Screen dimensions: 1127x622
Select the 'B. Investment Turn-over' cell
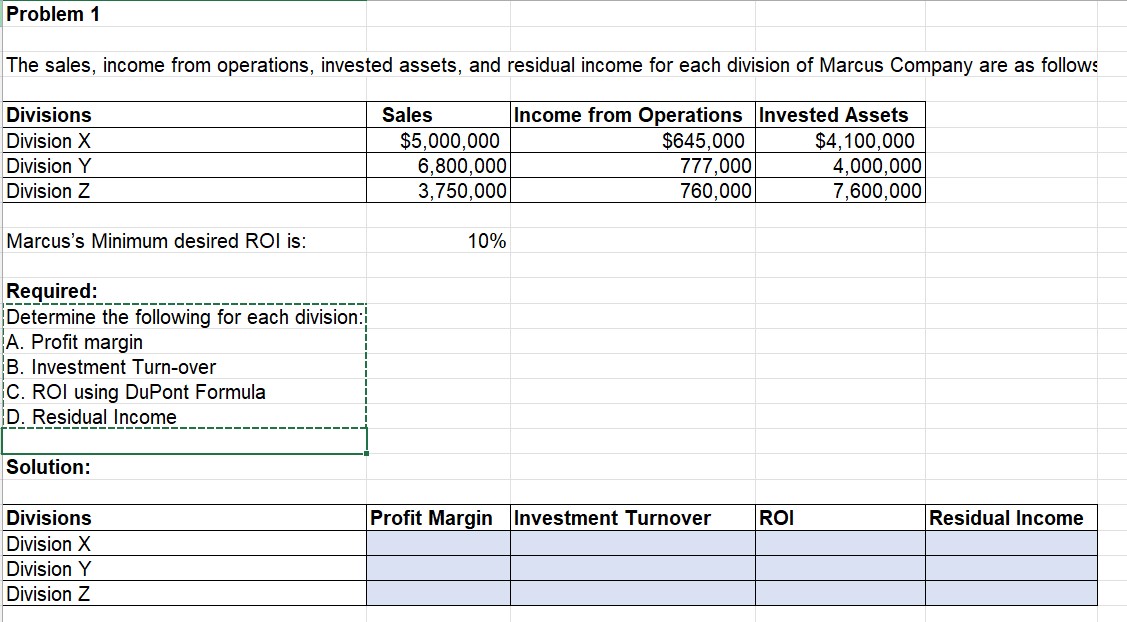click(x=184, y=367)
